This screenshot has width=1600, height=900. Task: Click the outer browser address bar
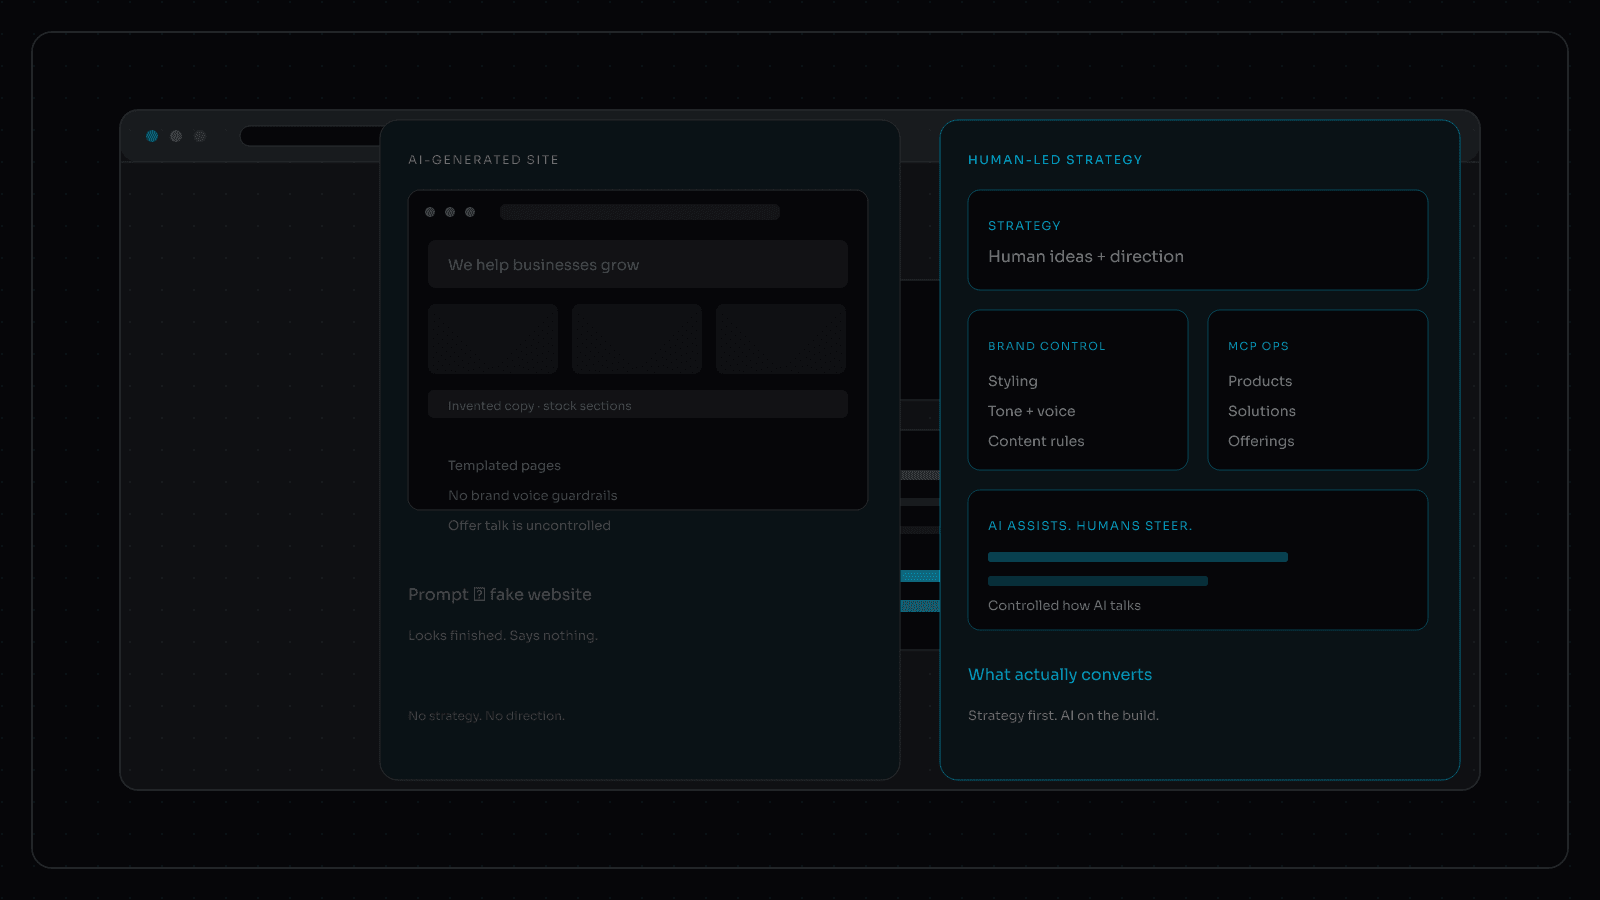coord(311,136)
